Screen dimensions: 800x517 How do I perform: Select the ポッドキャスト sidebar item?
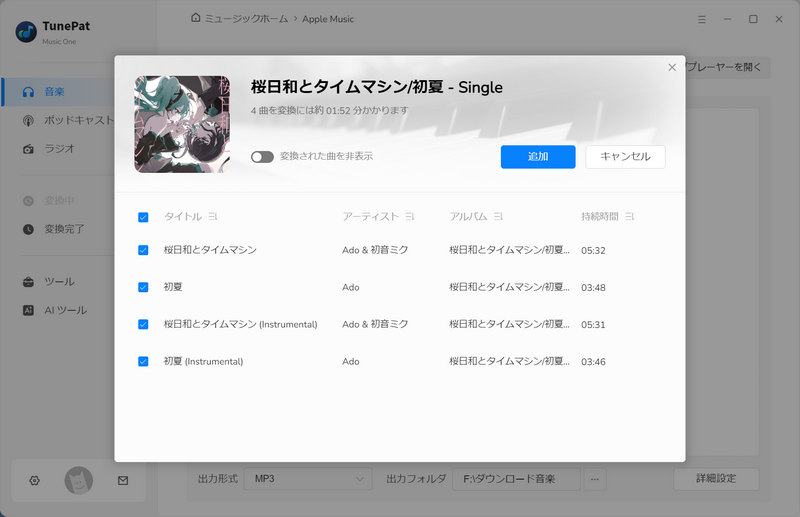point(57,120)
